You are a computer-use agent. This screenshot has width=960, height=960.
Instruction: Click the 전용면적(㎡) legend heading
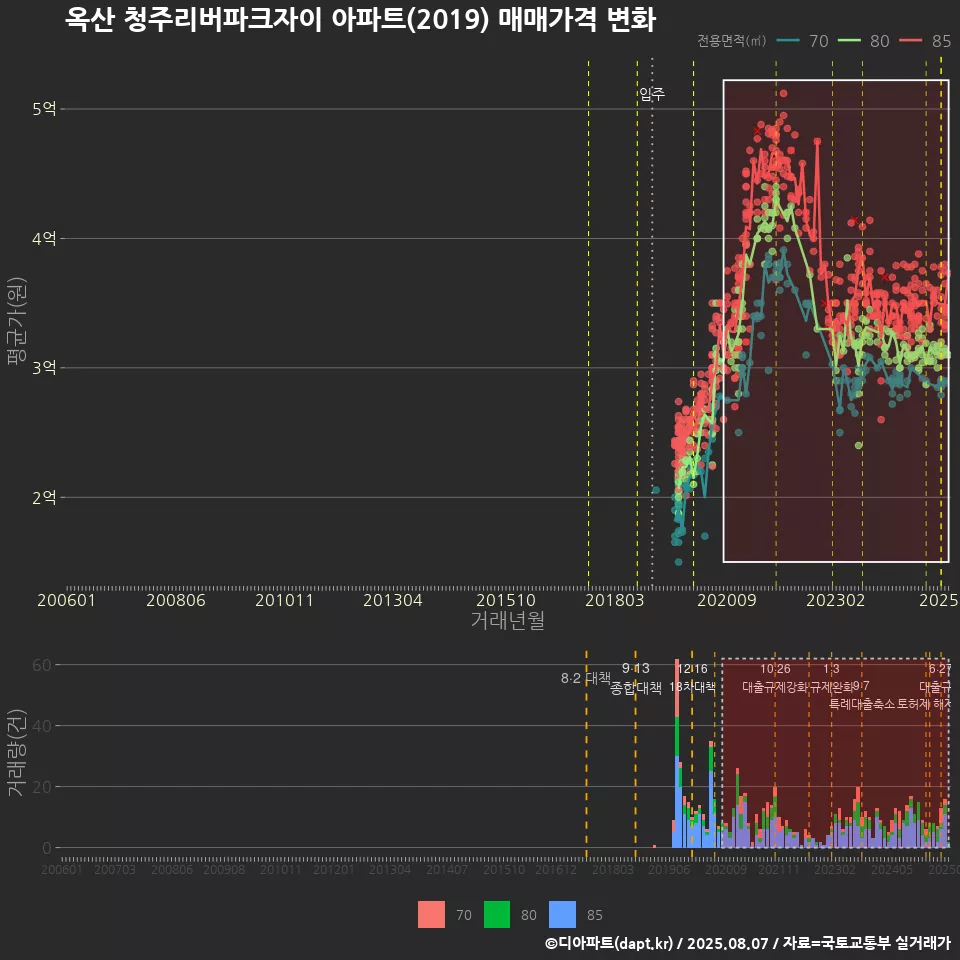[x=732, y=40]
